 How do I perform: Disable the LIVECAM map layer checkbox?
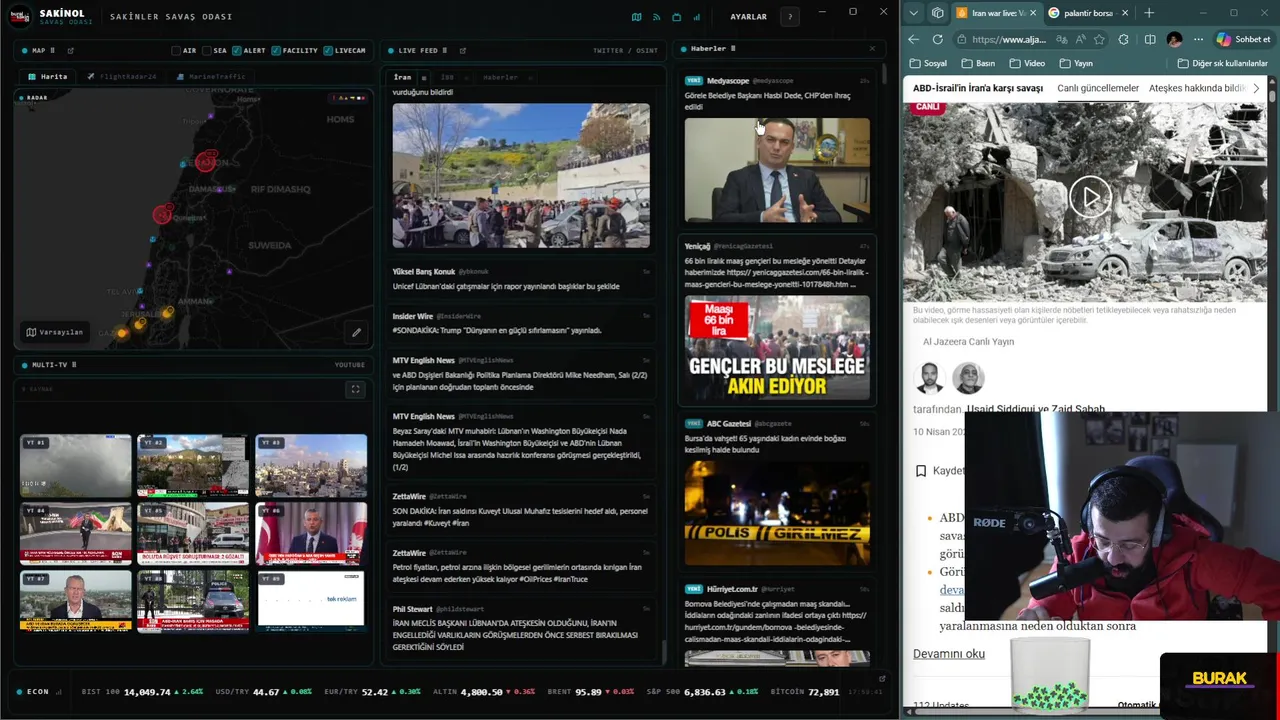click(x=328, y=50)
